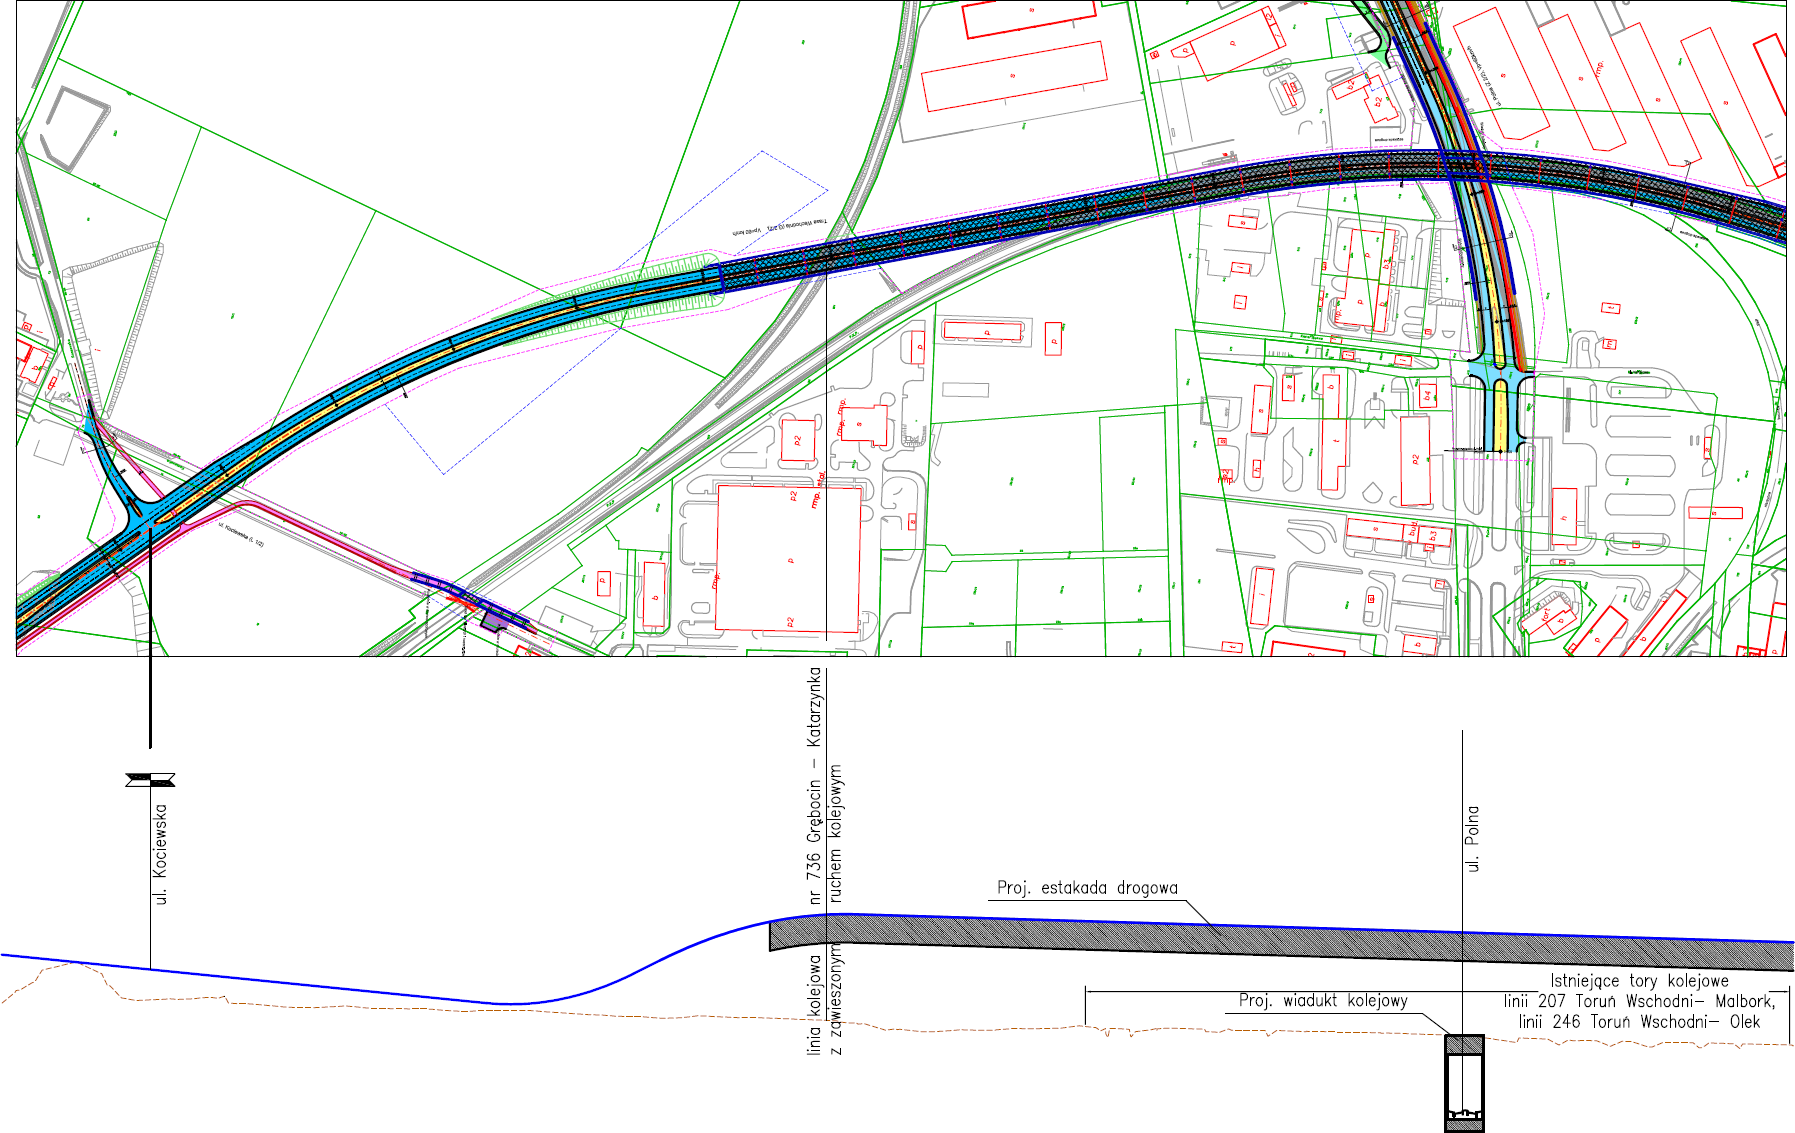The width and height of the screenshot is (1795, 1133).
Task: Click the upside-down 'Vp=60 km/h' plan label
Action: 747,231
